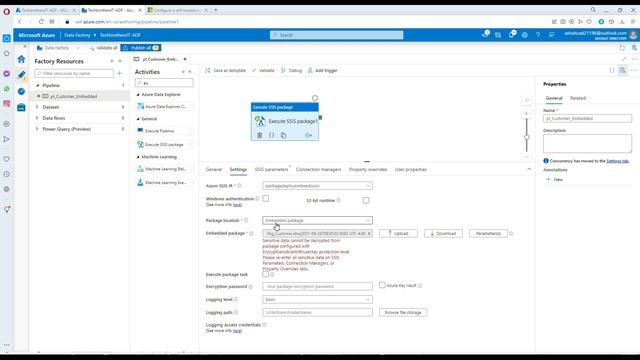Open Azure-SSIS IR dropdown
This screenshot has width=640, height=360.
pyautogui.click(x=317, y=186)
